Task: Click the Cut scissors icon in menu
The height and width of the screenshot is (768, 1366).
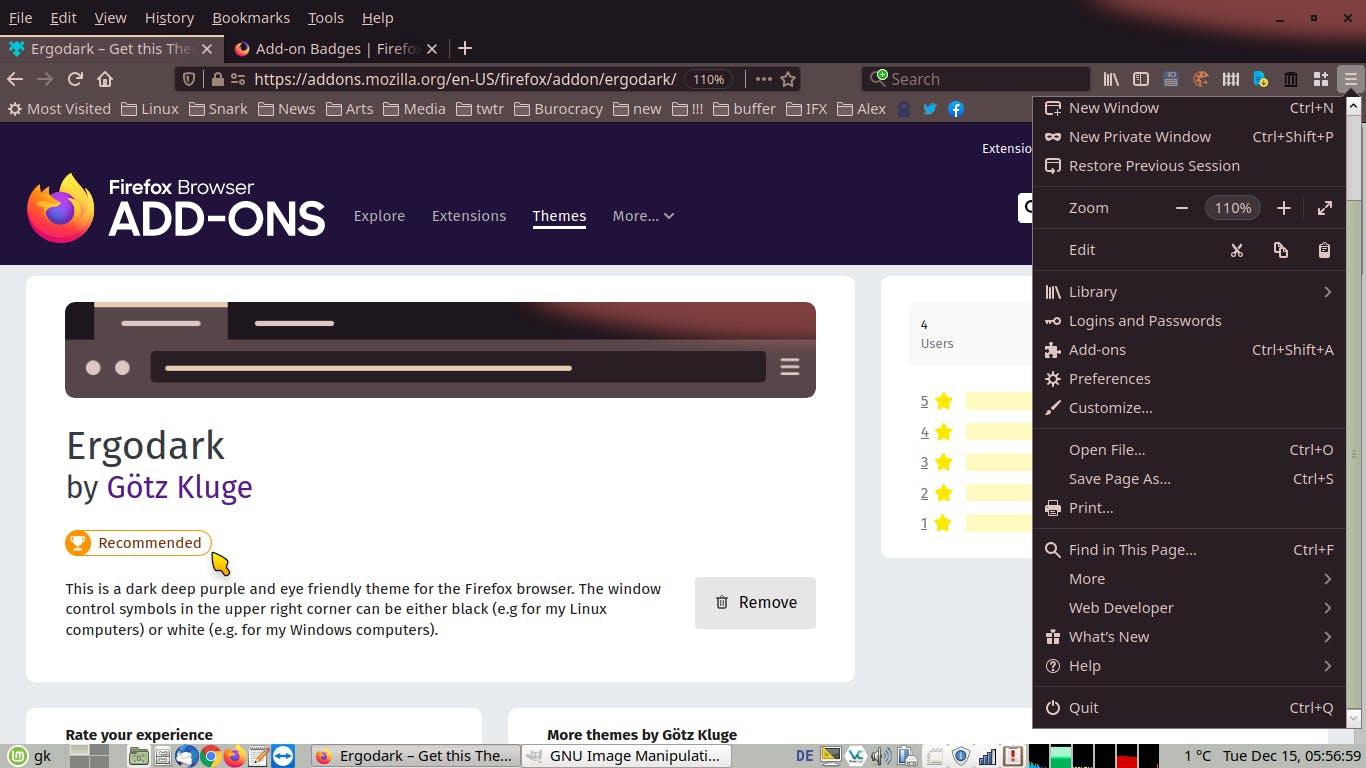Action: point(1237,250)
